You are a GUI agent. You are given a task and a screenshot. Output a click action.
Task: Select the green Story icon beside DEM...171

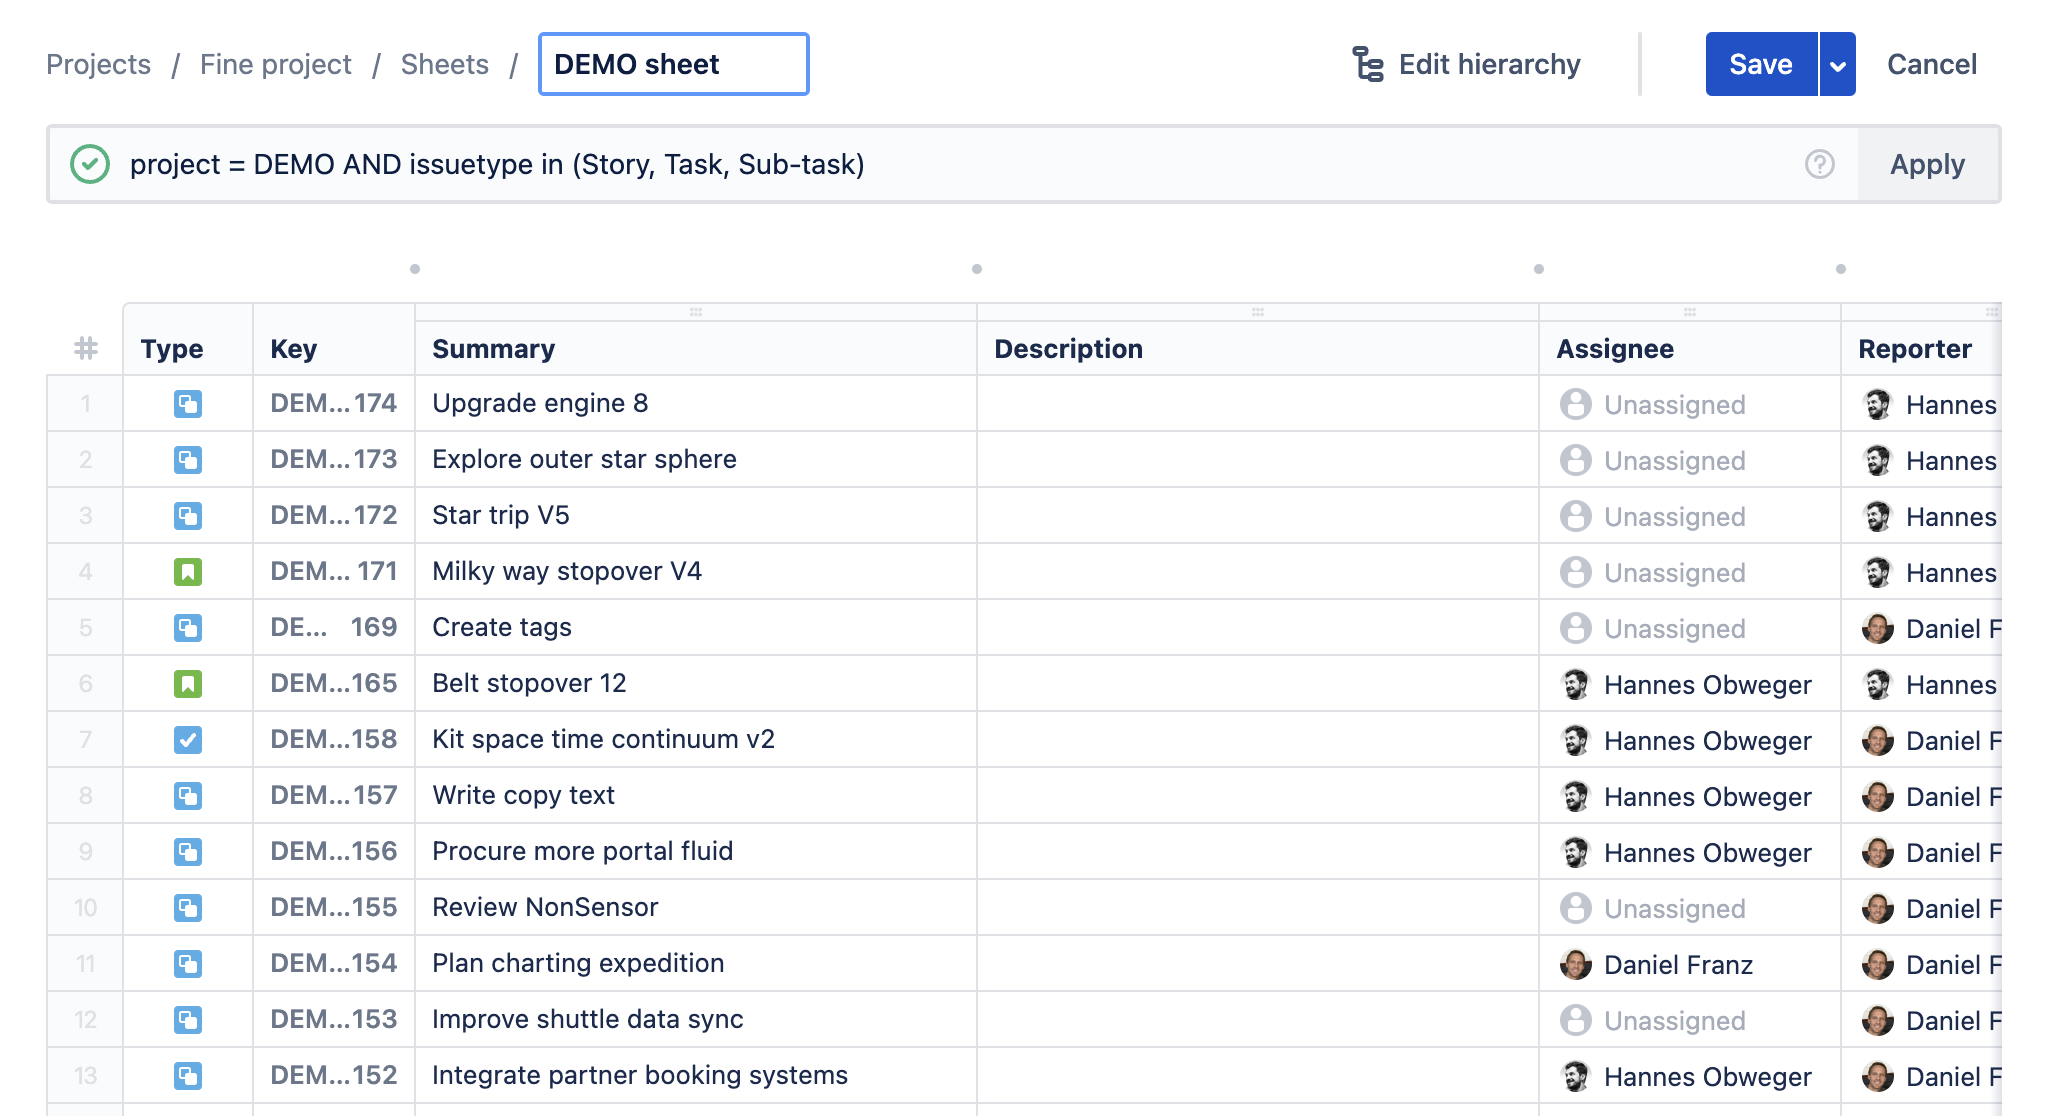point(186,571)
